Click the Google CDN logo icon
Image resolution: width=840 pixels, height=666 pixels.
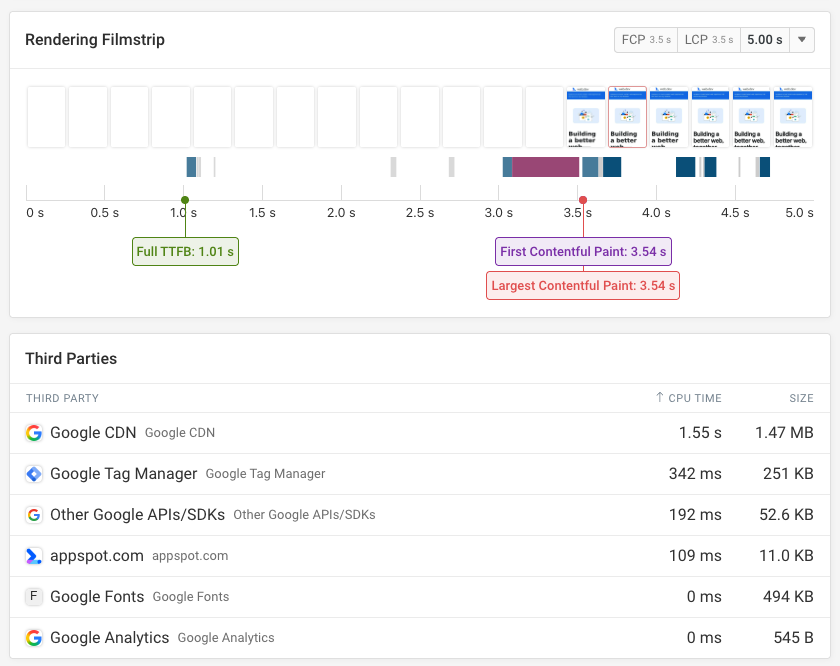click(x=34, y=433)
